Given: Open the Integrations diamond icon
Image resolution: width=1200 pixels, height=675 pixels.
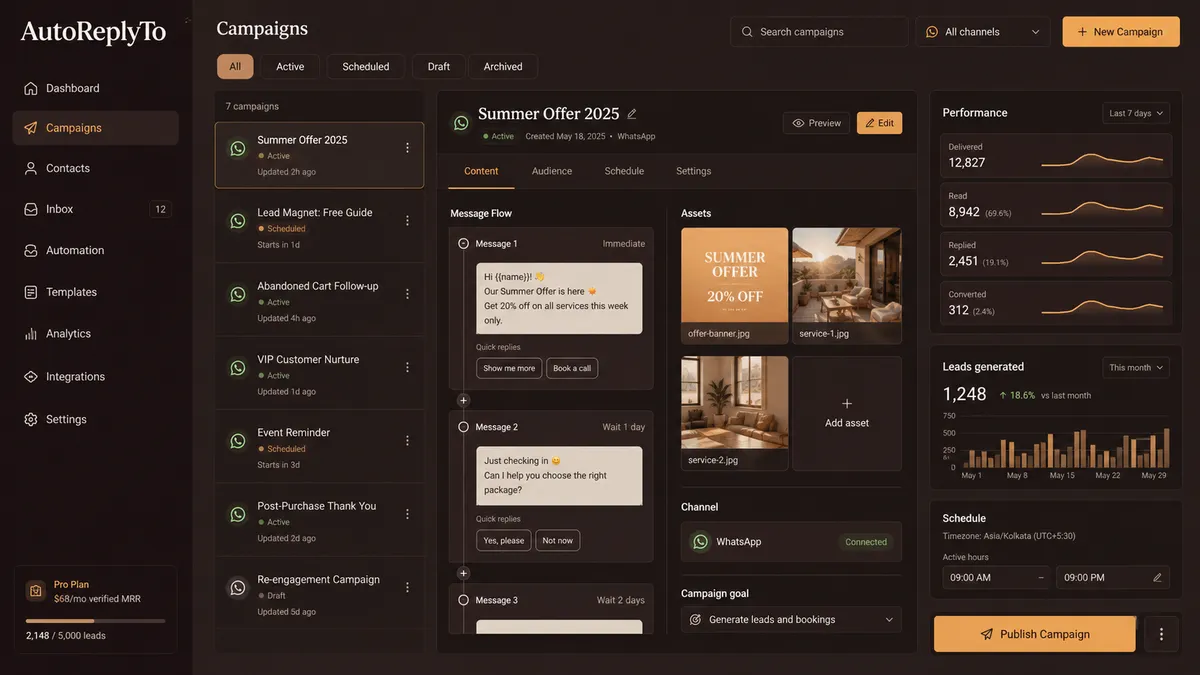Looking at the screenshot, I should [31, 376].
